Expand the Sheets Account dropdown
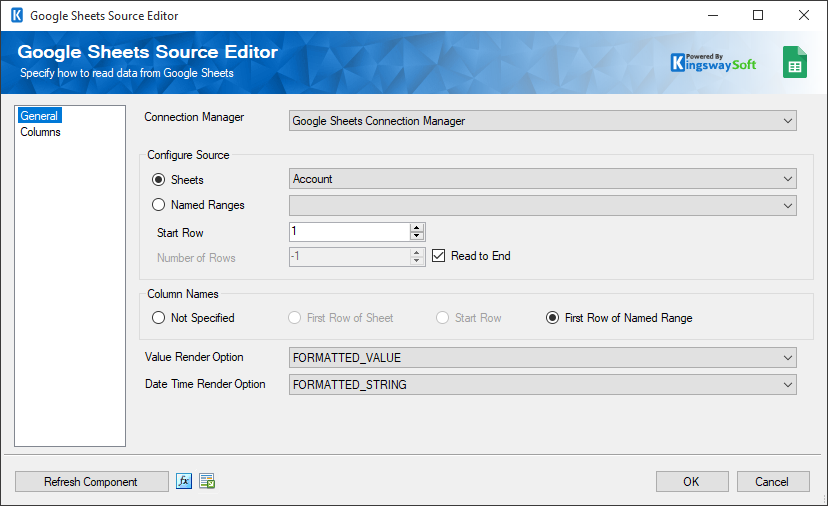This screenshot has width=828, height=506. 542,179
